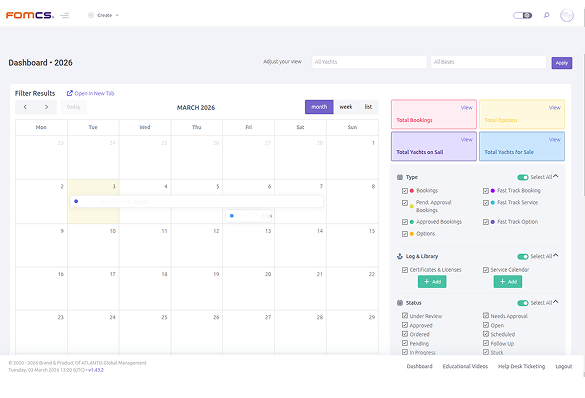This screenshot has height=398, width=585.
Task: Uncheck Needs Approval status checkbox
Action: click(x=486, y=316)
